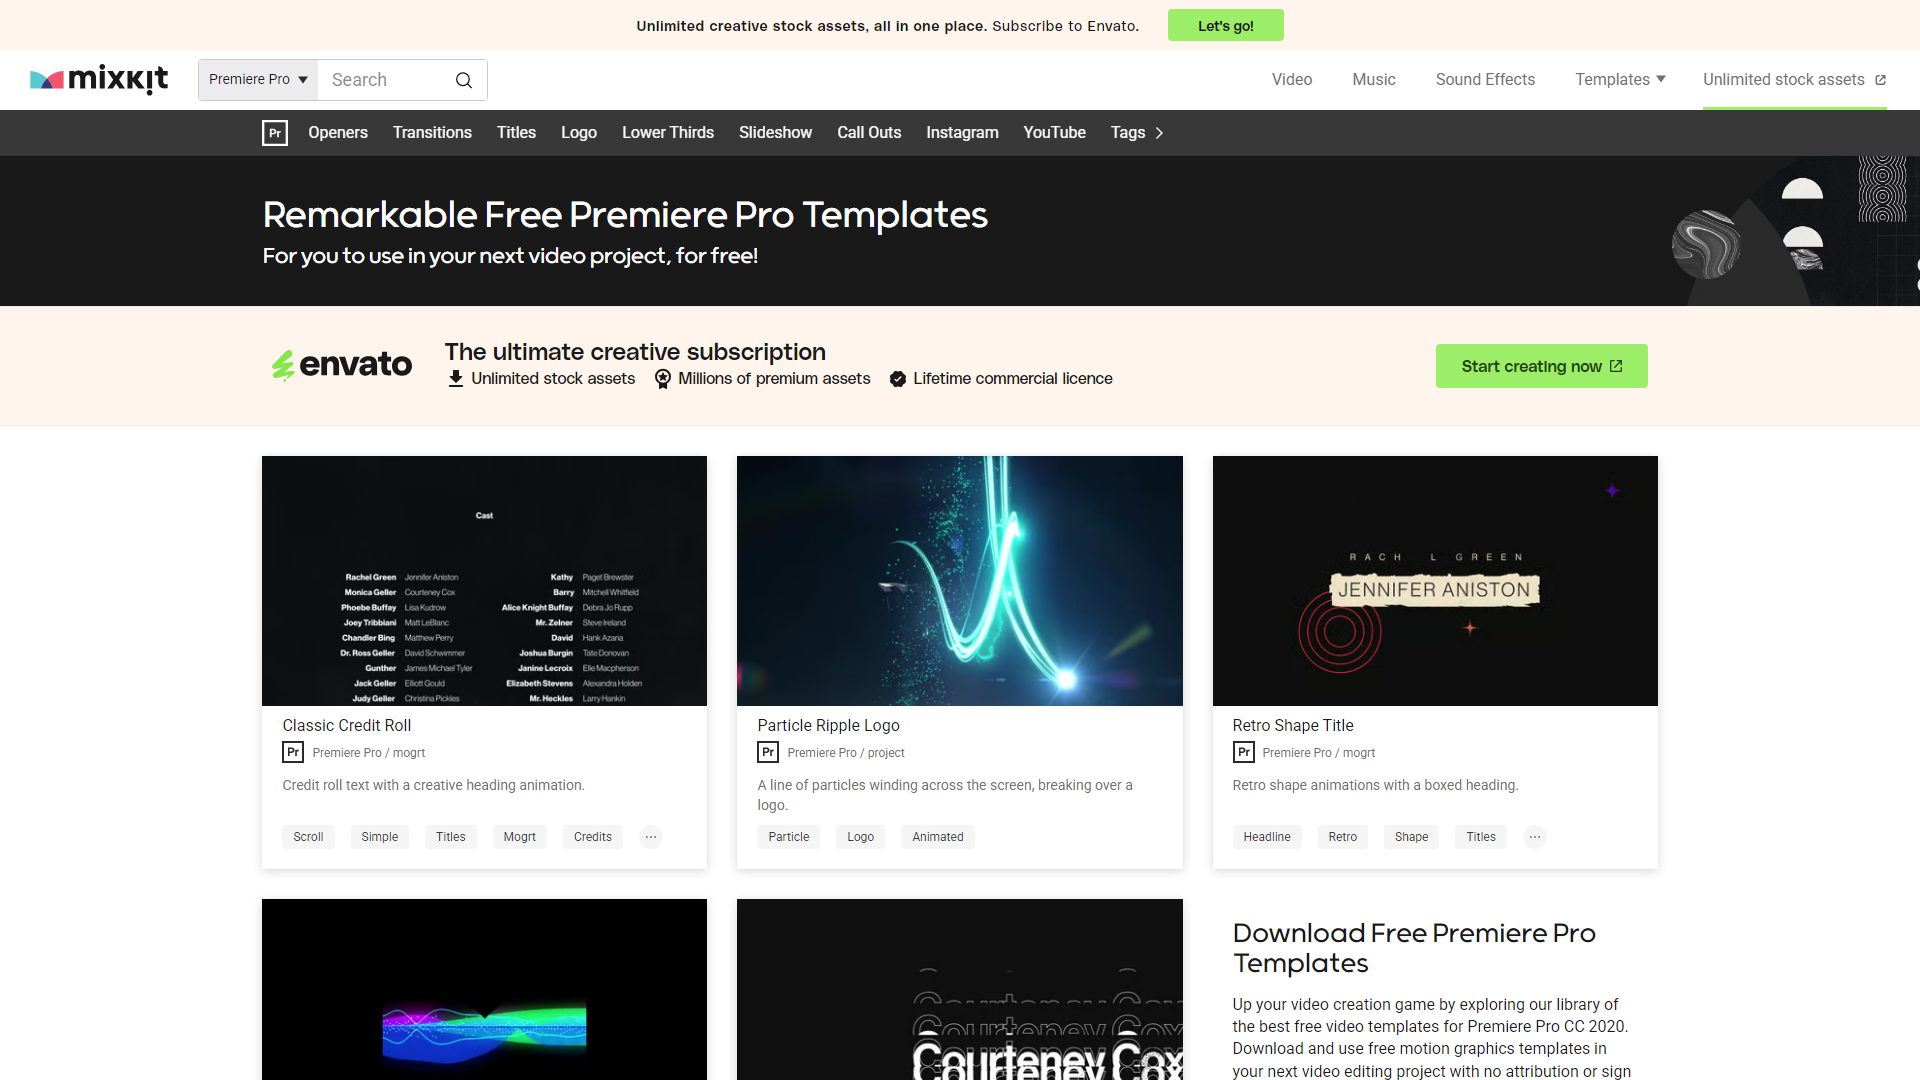Image resolution: width=1920 pixels, height=1080 pixels.
Task: Select the Lower Thirds category
Action: tap(668, 133)
